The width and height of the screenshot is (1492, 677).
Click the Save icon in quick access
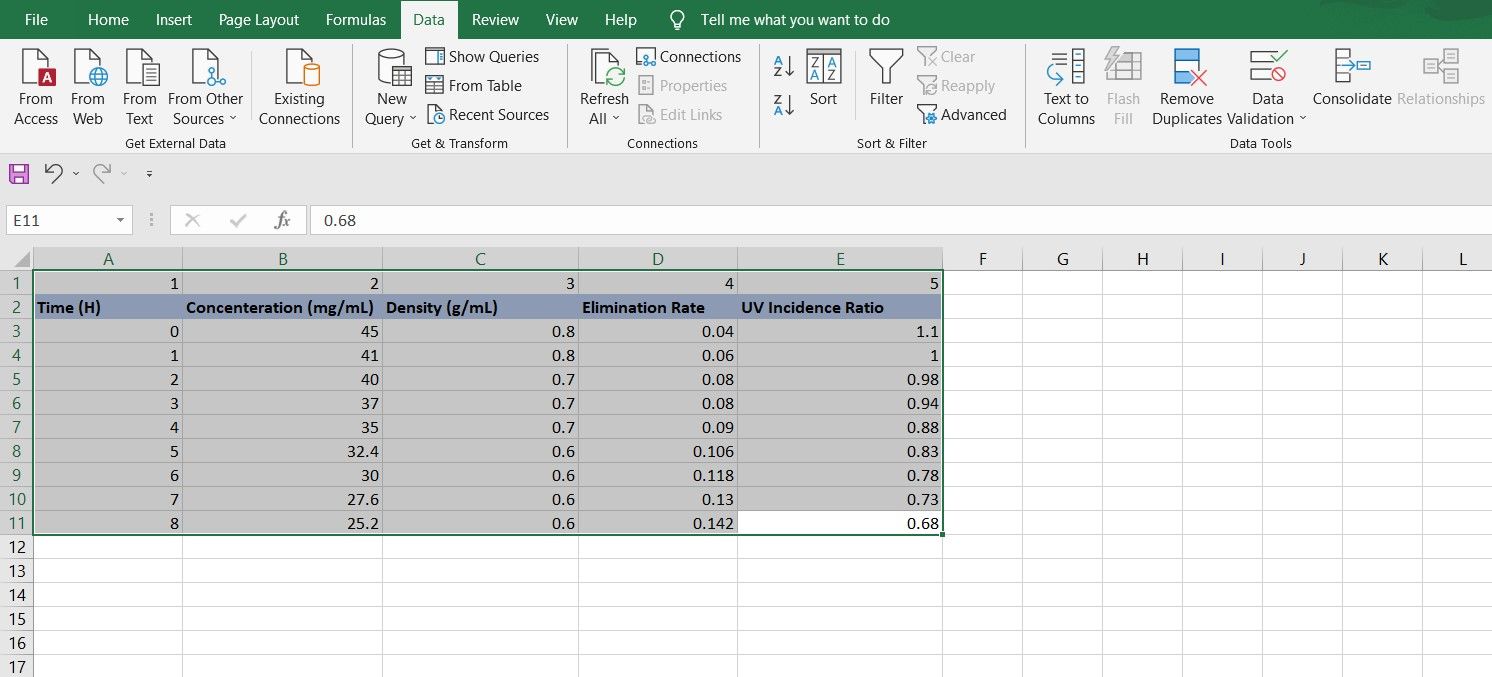tap(19, 174)
